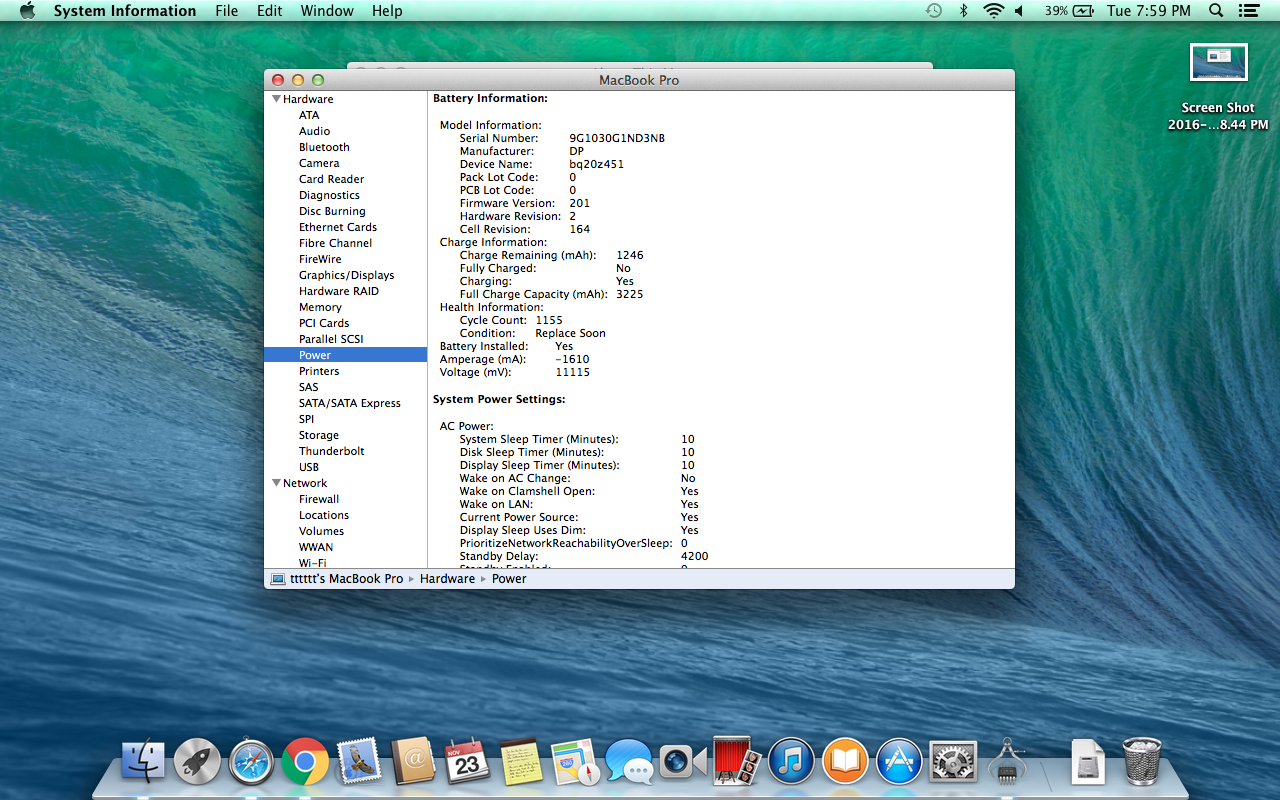Open Spotlight search magnifier
1280x800 pixels.
pyautogui.click(x=1216, y=11)
